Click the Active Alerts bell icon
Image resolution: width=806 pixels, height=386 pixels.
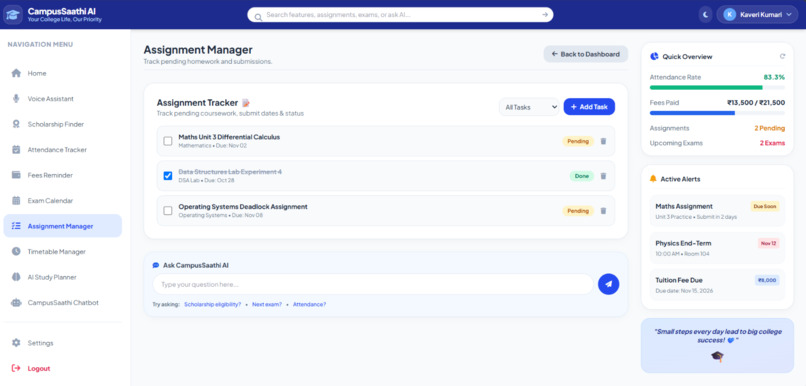tap(653, 179)
